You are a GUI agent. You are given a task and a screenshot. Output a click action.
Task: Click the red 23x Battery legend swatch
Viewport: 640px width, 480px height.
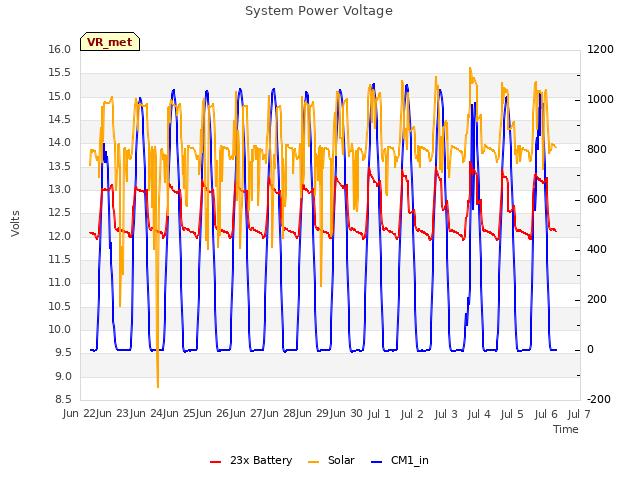[215, 462]
